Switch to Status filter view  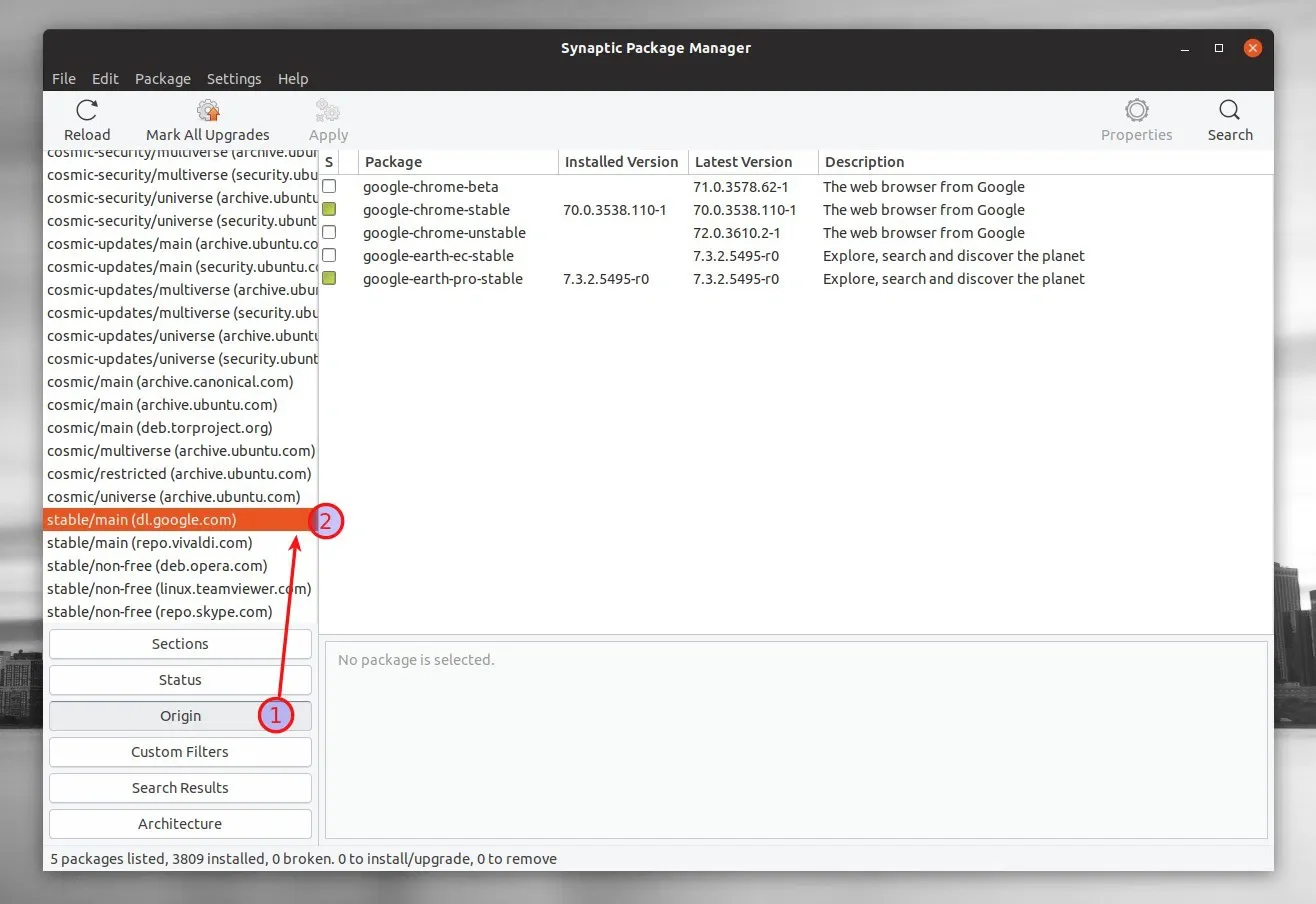pos(180,680)
